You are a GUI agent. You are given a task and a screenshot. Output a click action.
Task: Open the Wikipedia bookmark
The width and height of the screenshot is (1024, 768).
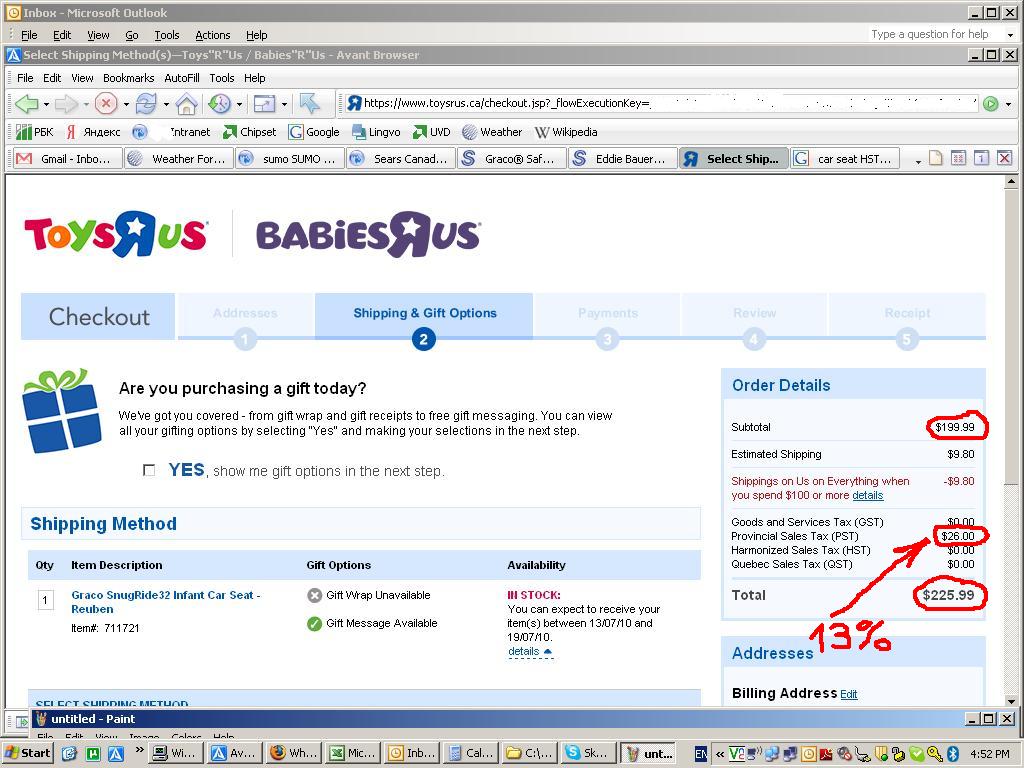click(566, 132)
